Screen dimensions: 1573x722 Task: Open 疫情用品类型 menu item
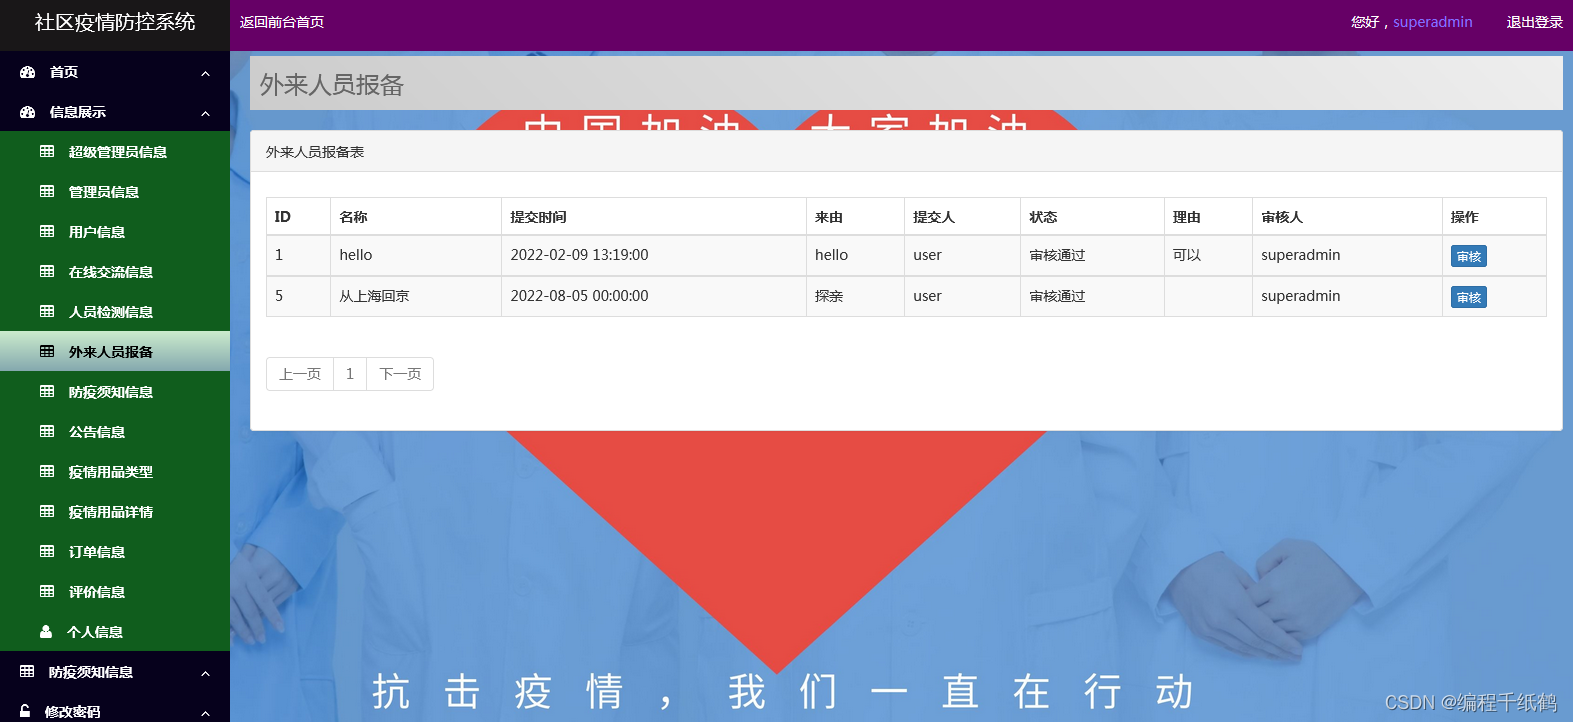coord(115,472)
